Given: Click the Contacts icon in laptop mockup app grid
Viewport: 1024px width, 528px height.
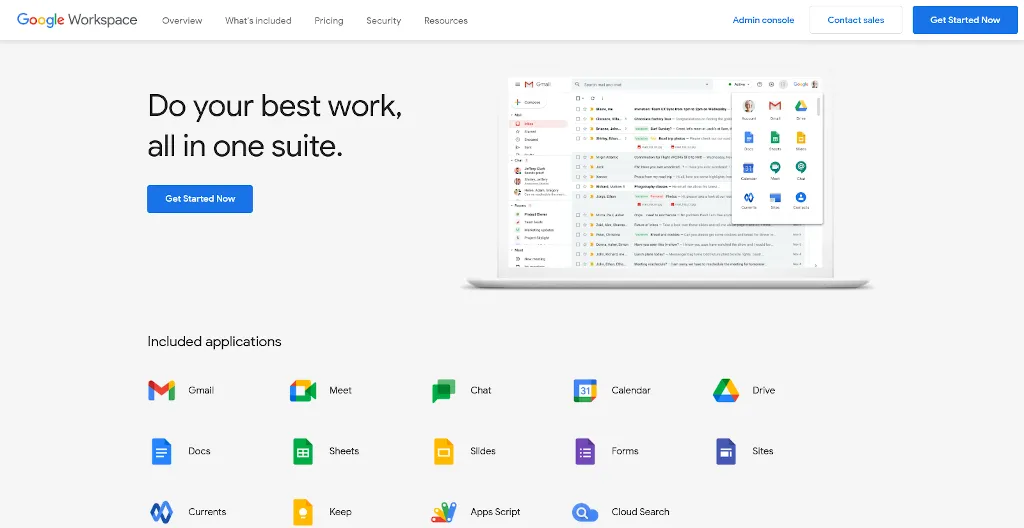Looking at the screenshot, I should tap(801, 197).
